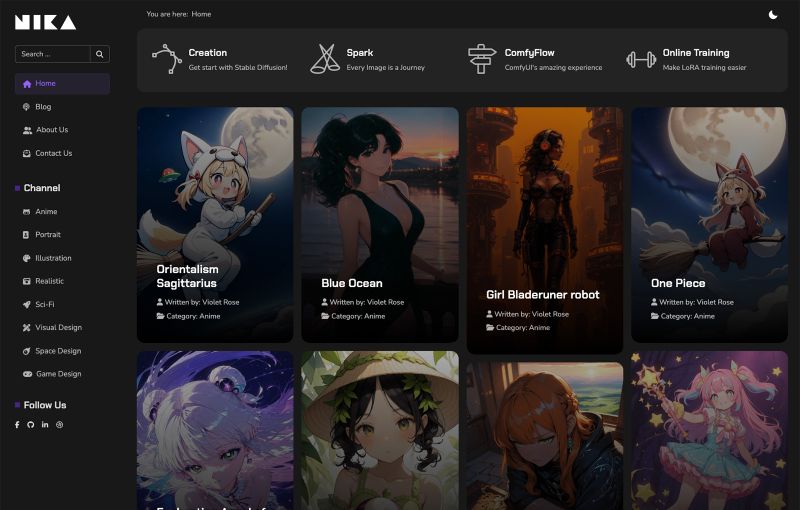This screenshot has height=510, width=800.
Task: Type in the Search input field
Action: (53, 54)
